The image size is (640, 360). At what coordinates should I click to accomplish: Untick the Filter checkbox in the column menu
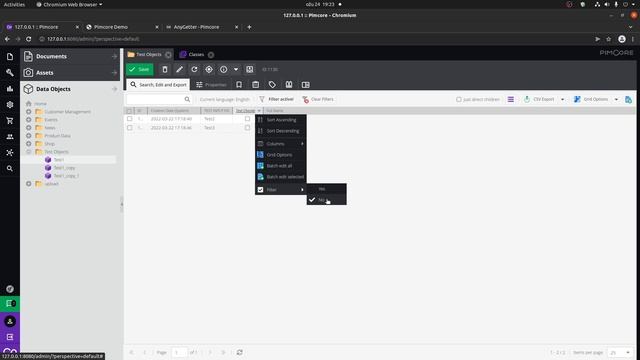point(260,189)
